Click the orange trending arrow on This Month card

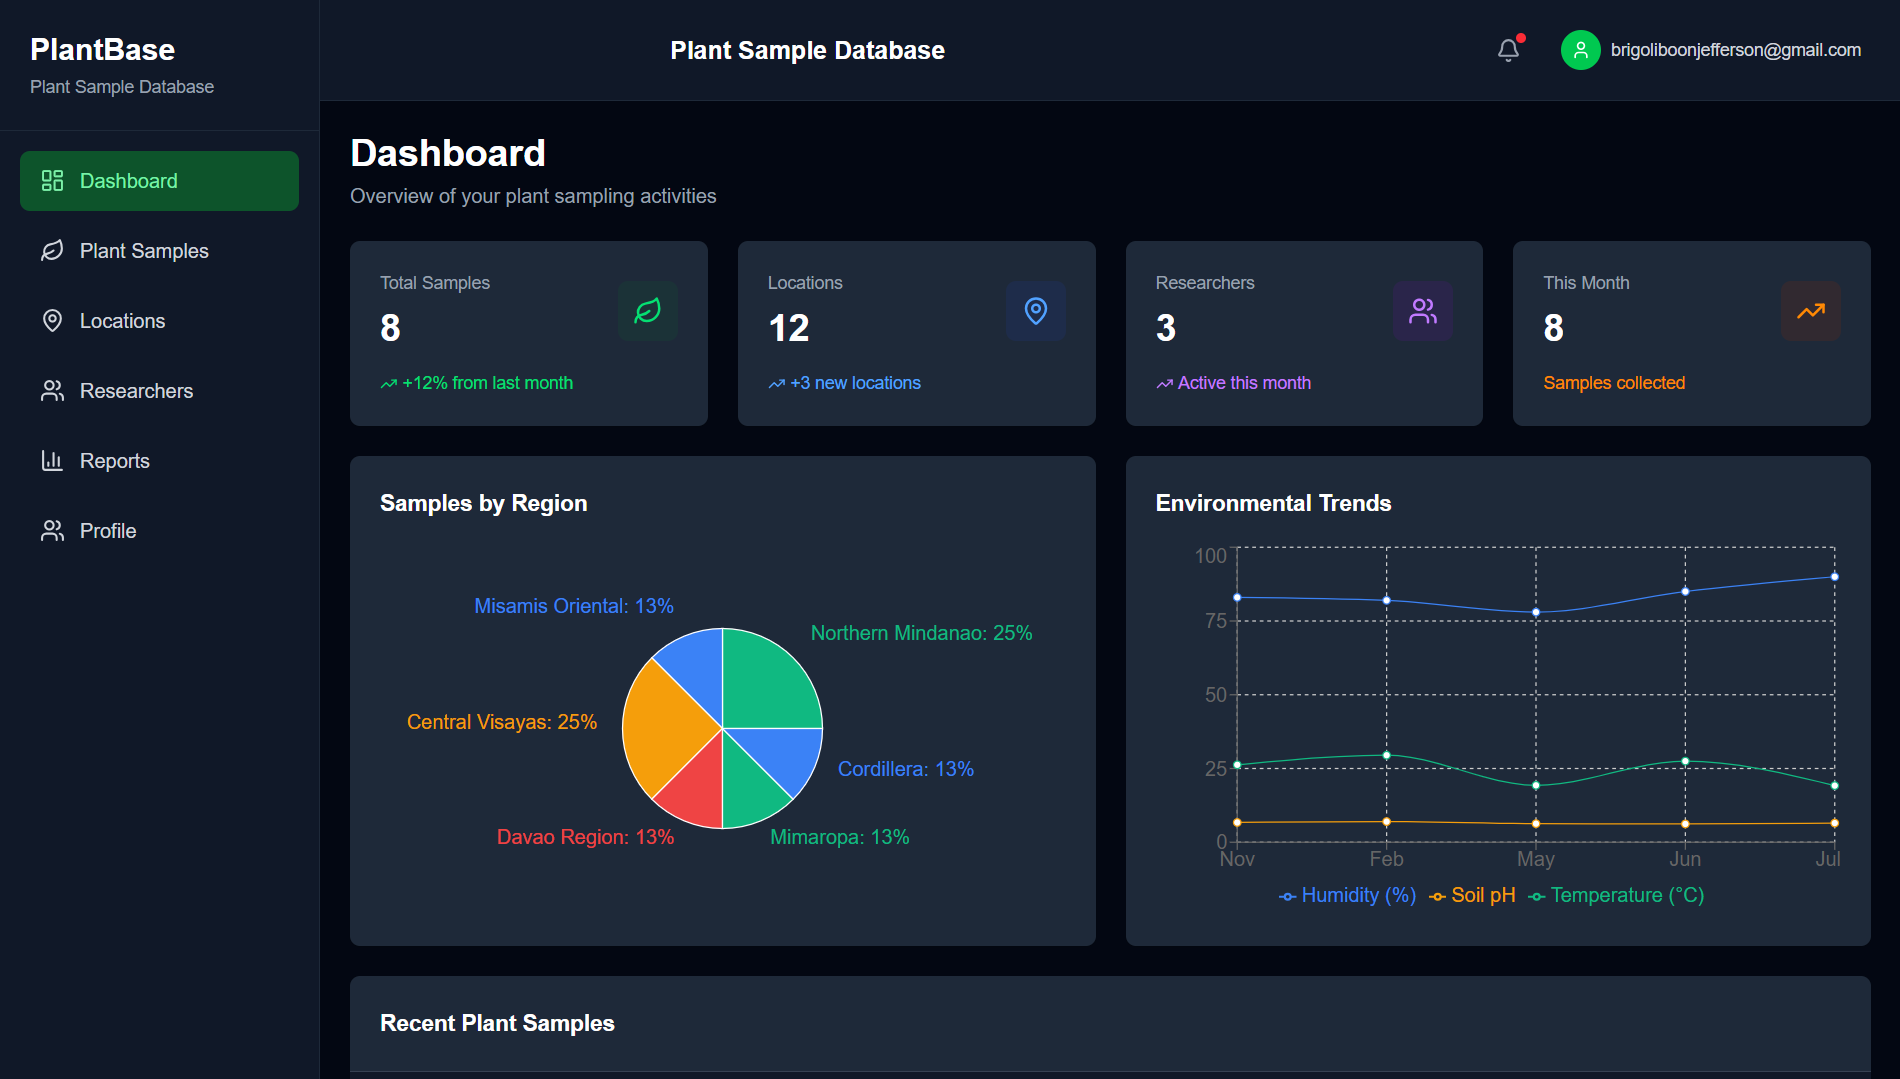pyautogui.click(x=1811, y=311)
